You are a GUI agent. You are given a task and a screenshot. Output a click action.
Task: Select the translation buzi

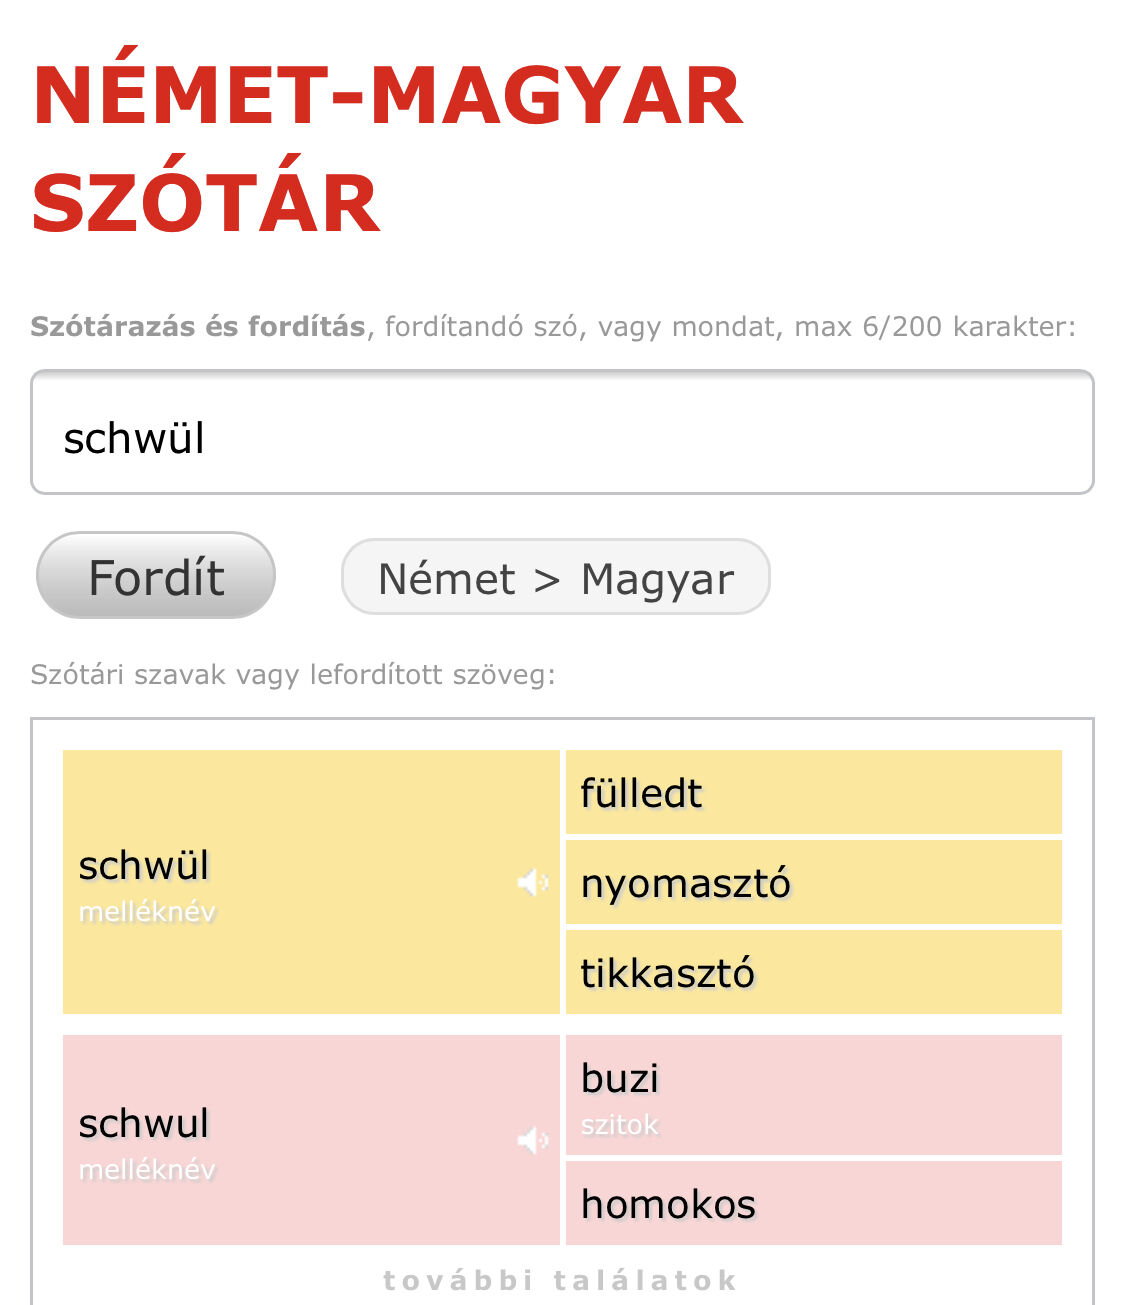(620, 1079)
